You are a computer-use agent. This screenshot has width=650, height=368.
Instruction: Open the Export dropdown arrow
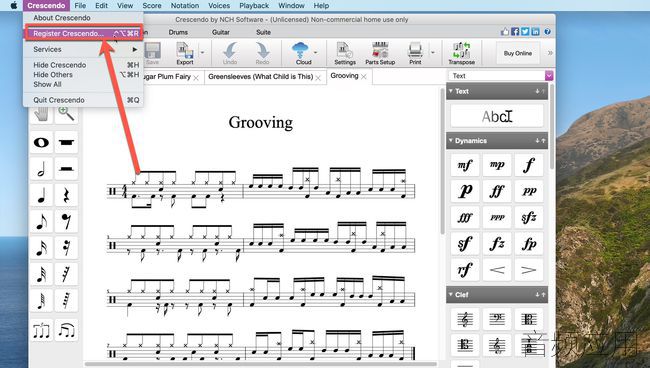202,53
